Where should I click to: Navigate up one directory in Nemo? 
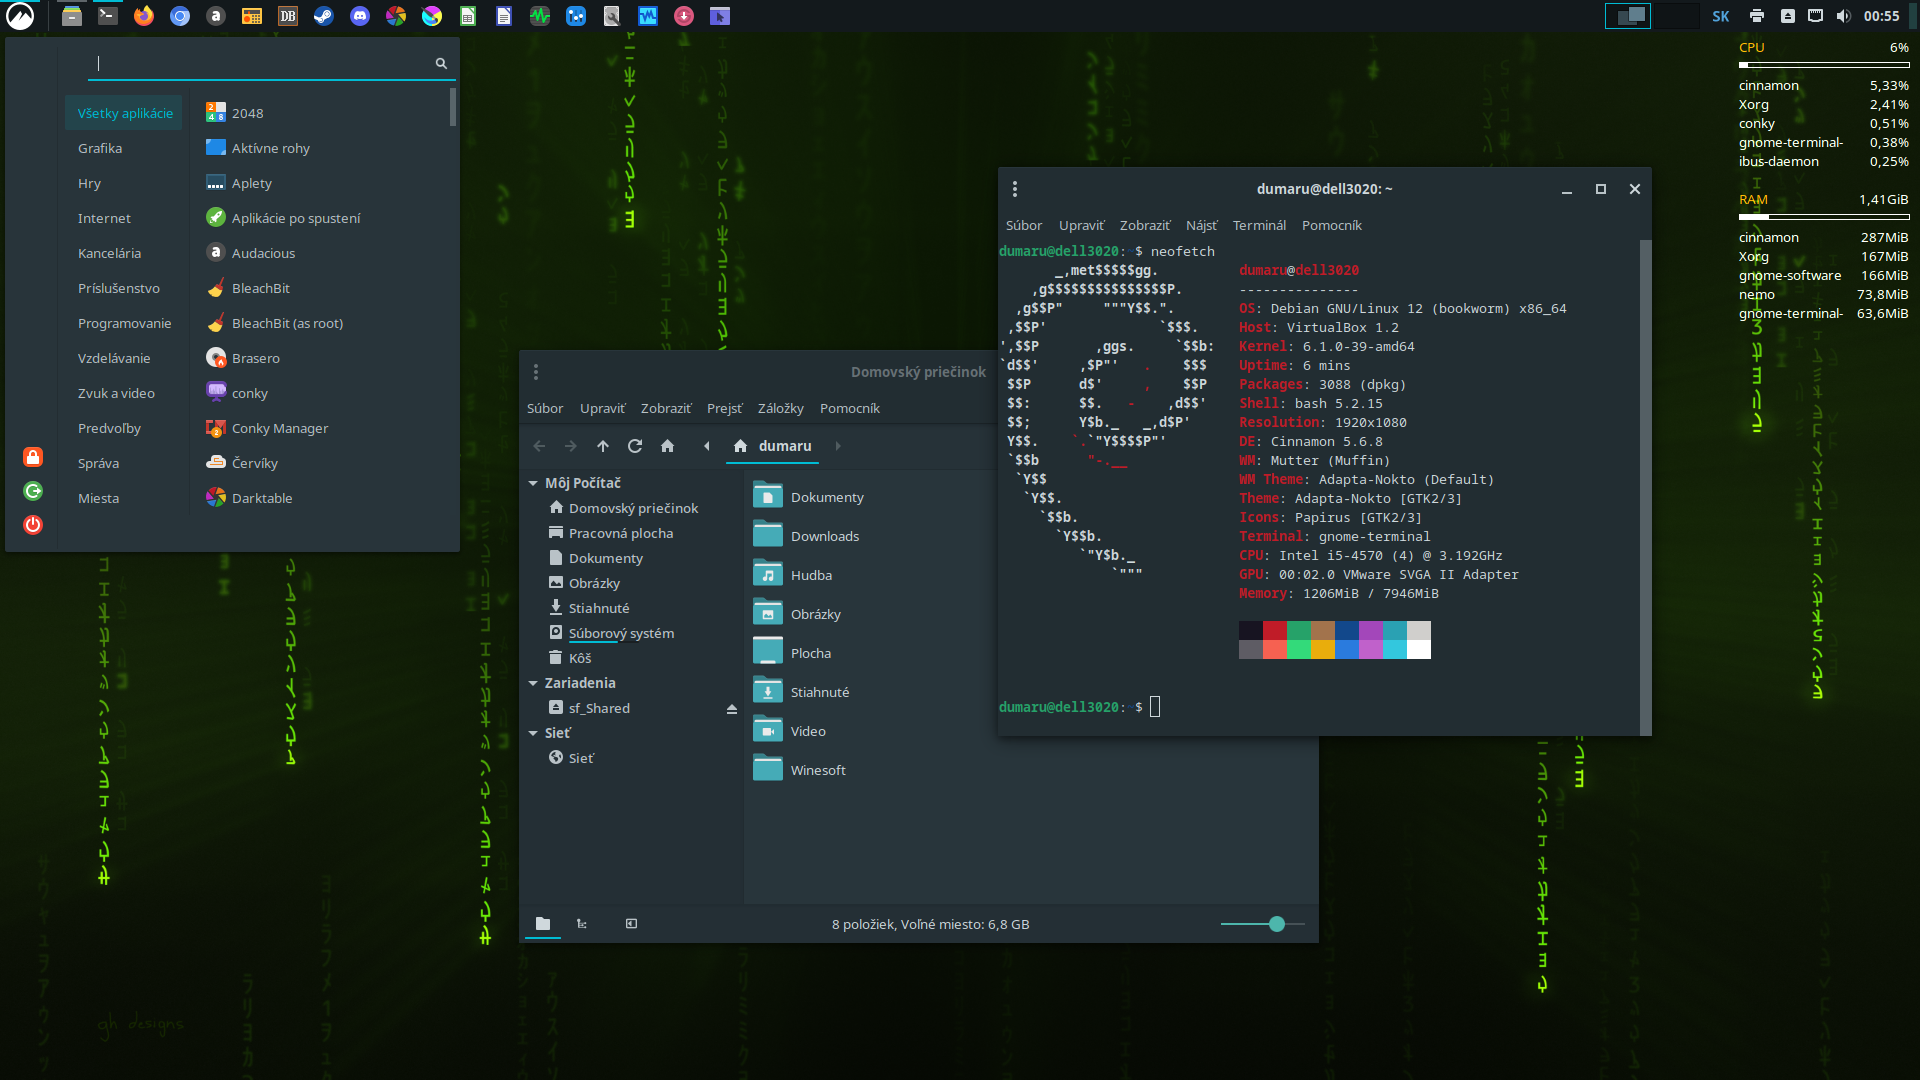click(x=603, y=446)
